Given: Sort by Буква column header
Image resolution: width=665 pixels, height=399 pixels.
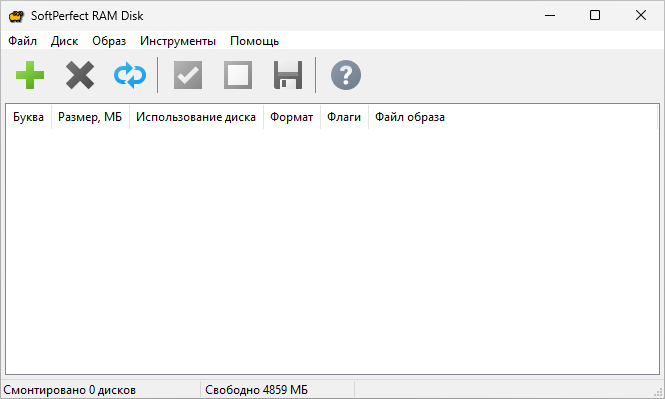Looking at the screenshot, I should click(x=28, y=117).
